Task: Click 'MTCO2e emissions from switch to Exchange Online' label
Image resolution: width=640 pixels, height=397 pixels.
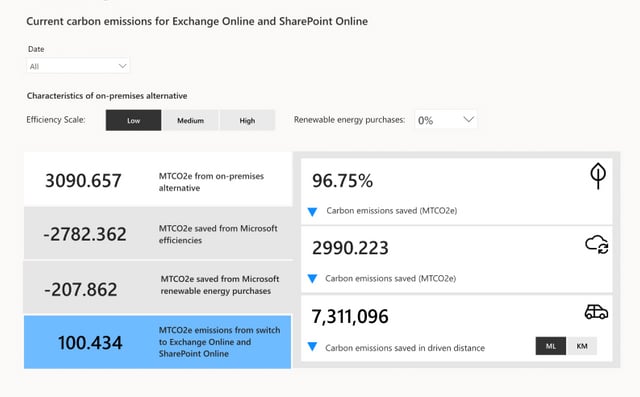Action: 220,342
